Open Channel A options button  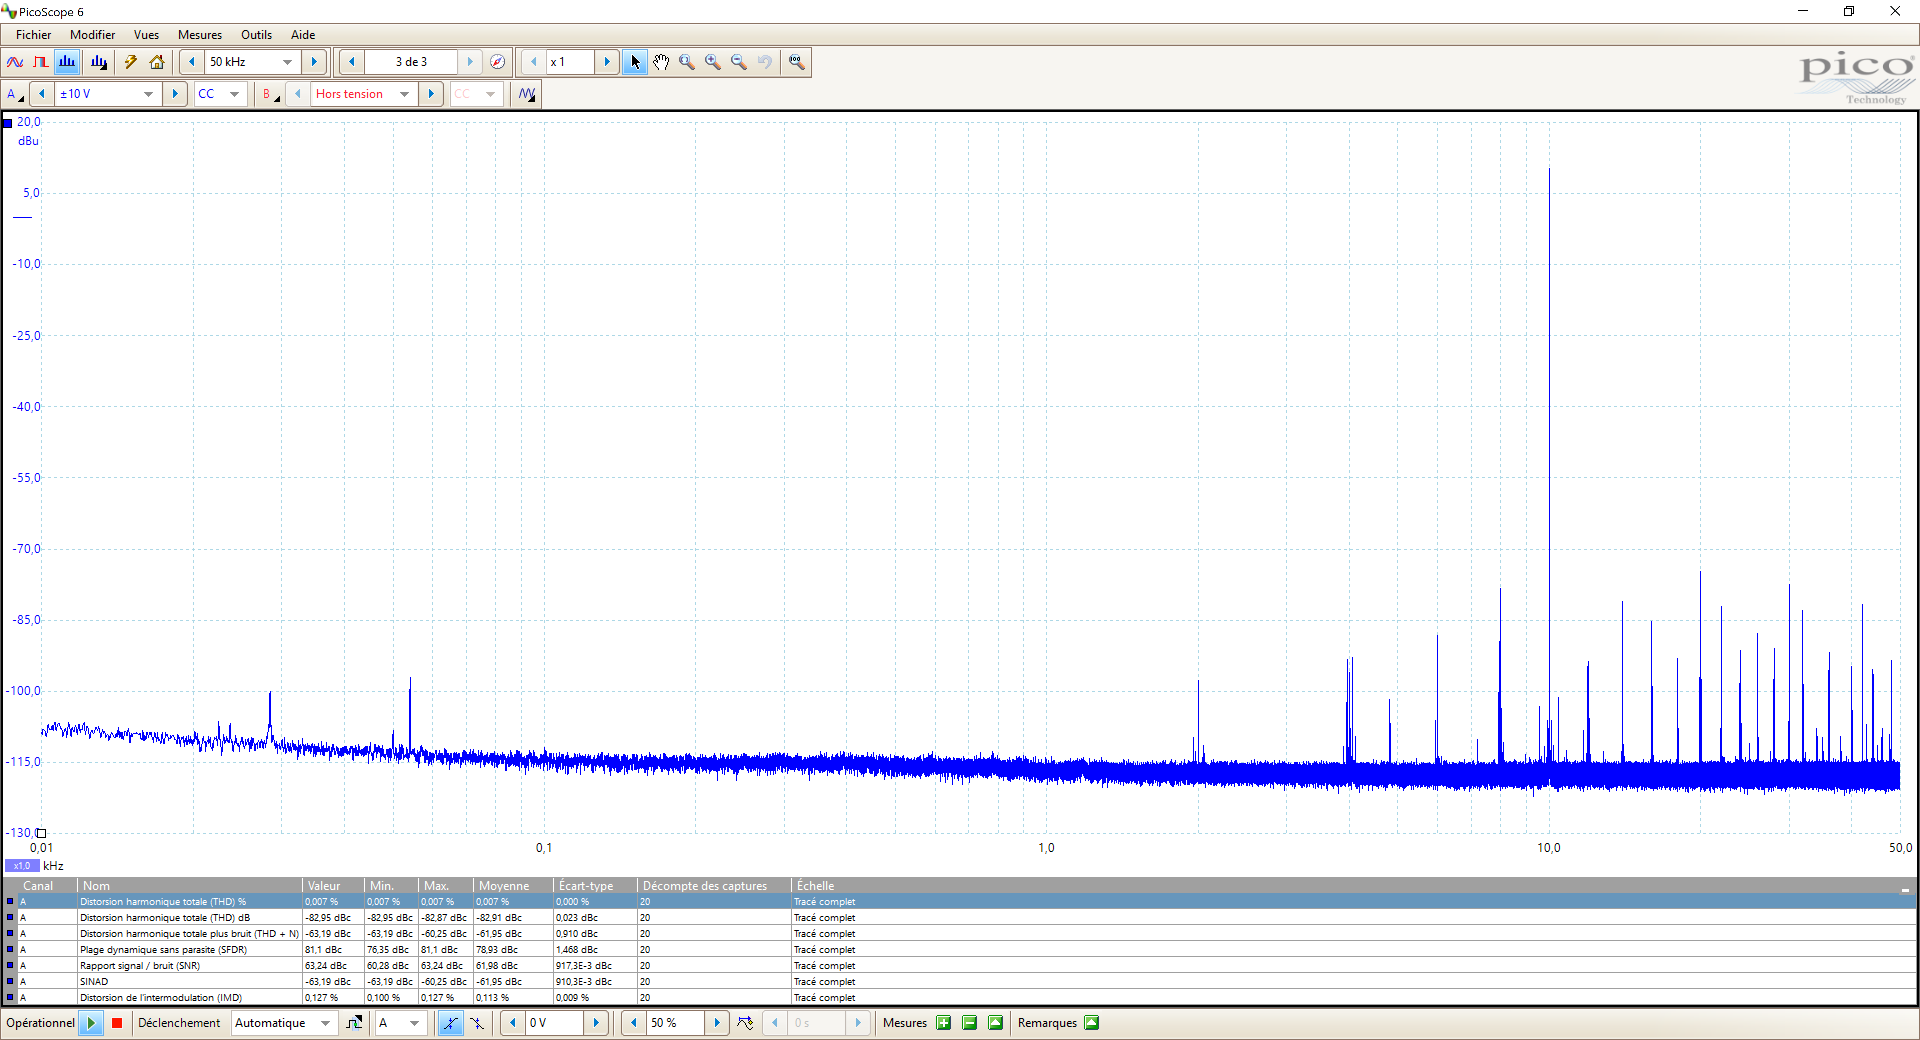(15, 94)
